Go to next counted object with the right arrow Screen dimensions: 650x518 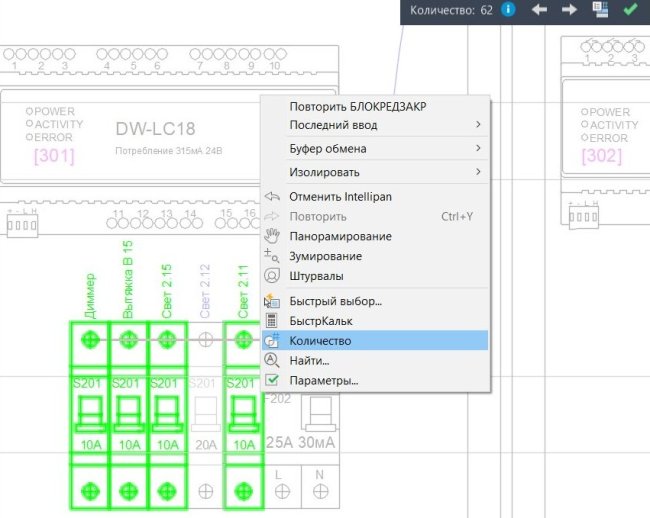(569, 10)
